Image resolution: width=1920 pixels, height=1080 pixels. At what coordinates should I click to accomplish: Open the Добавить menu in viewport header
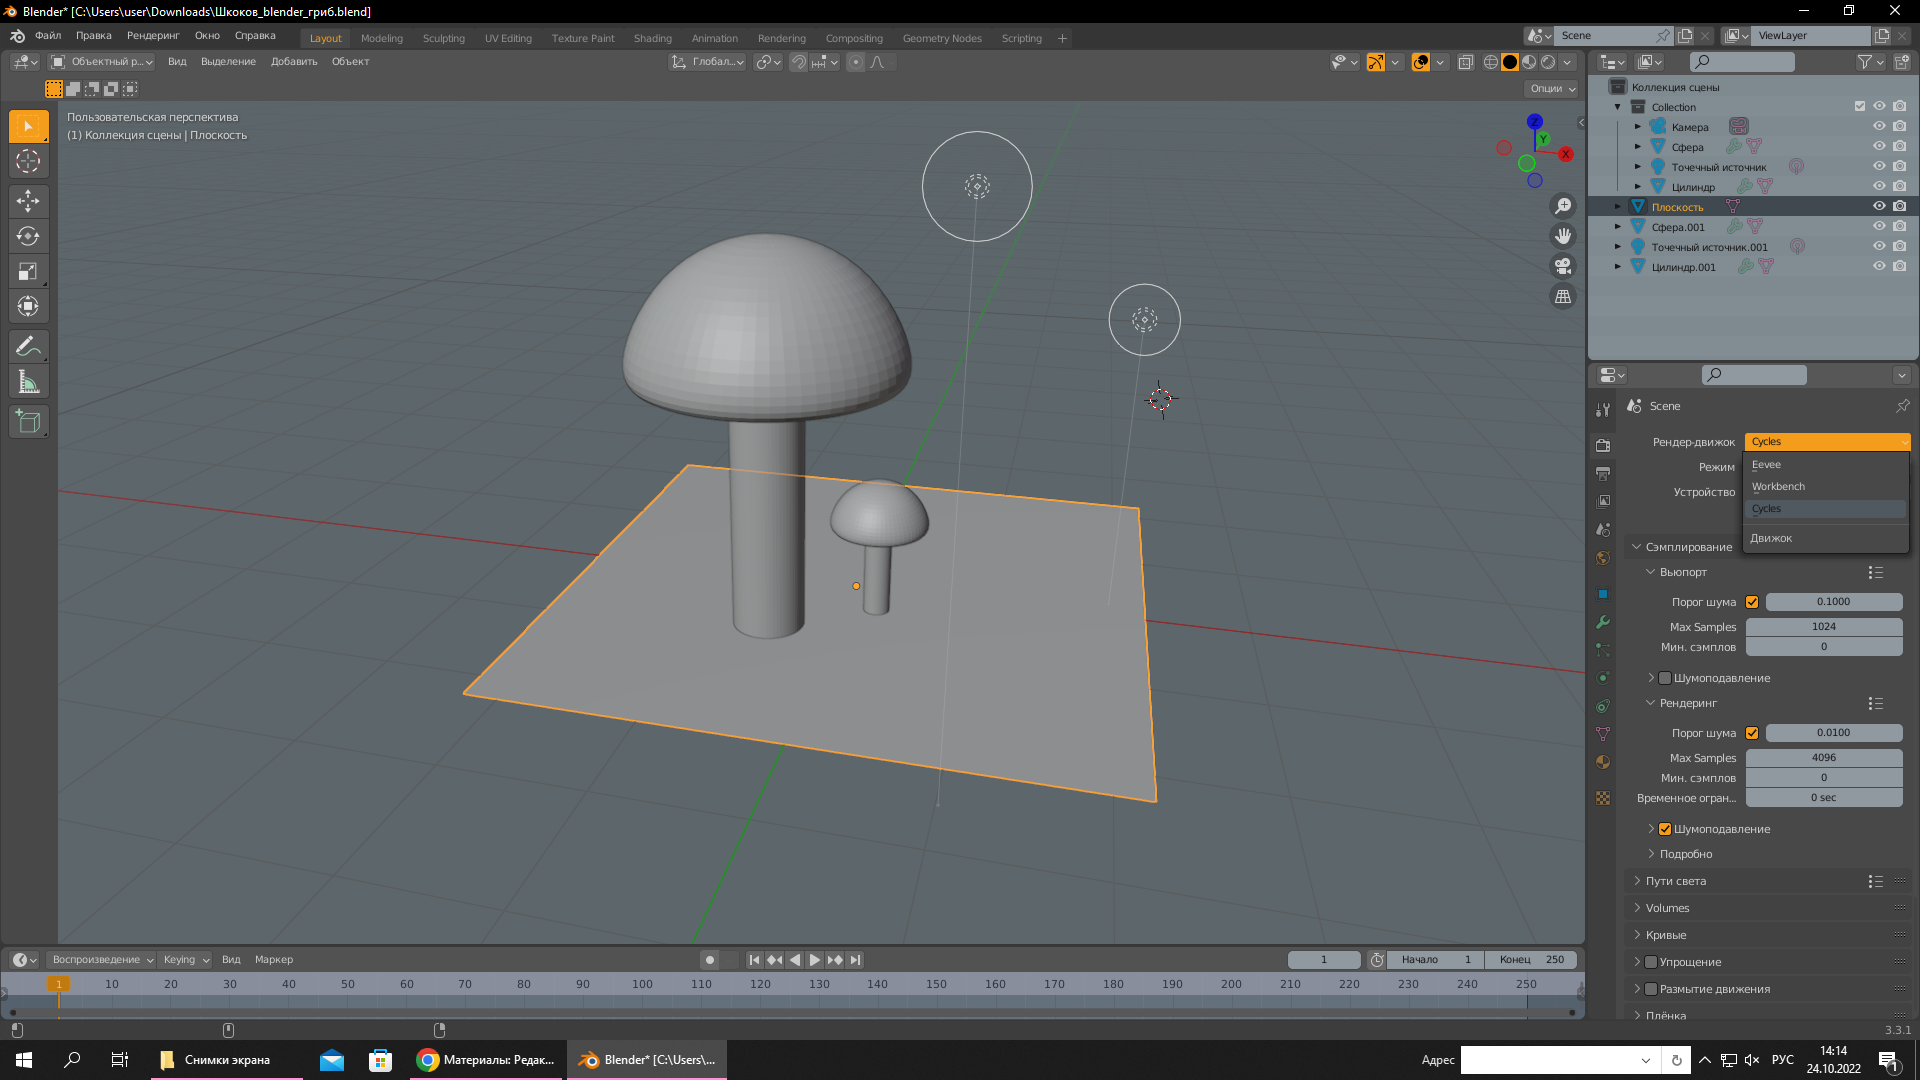coord(294,62)
